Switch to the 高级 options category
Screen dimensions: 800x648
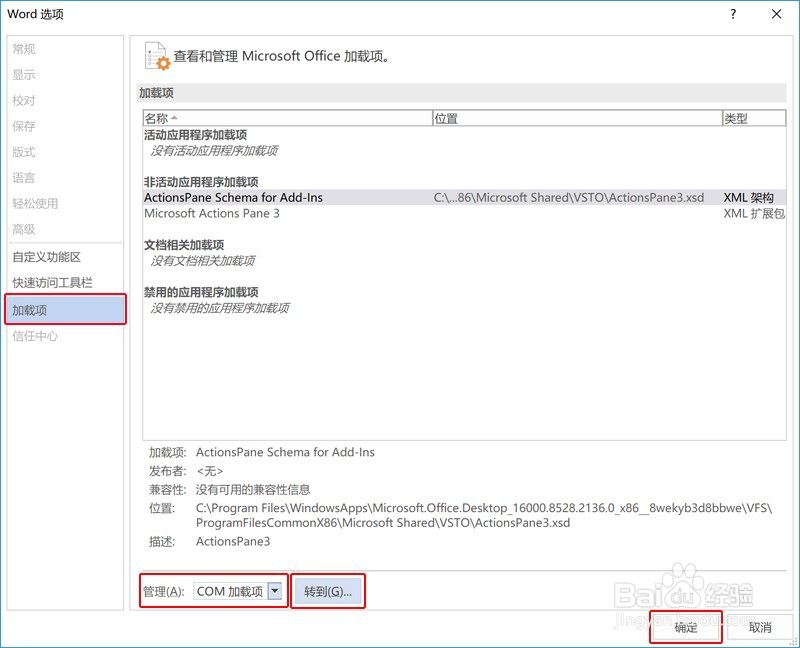pos(24,229)
